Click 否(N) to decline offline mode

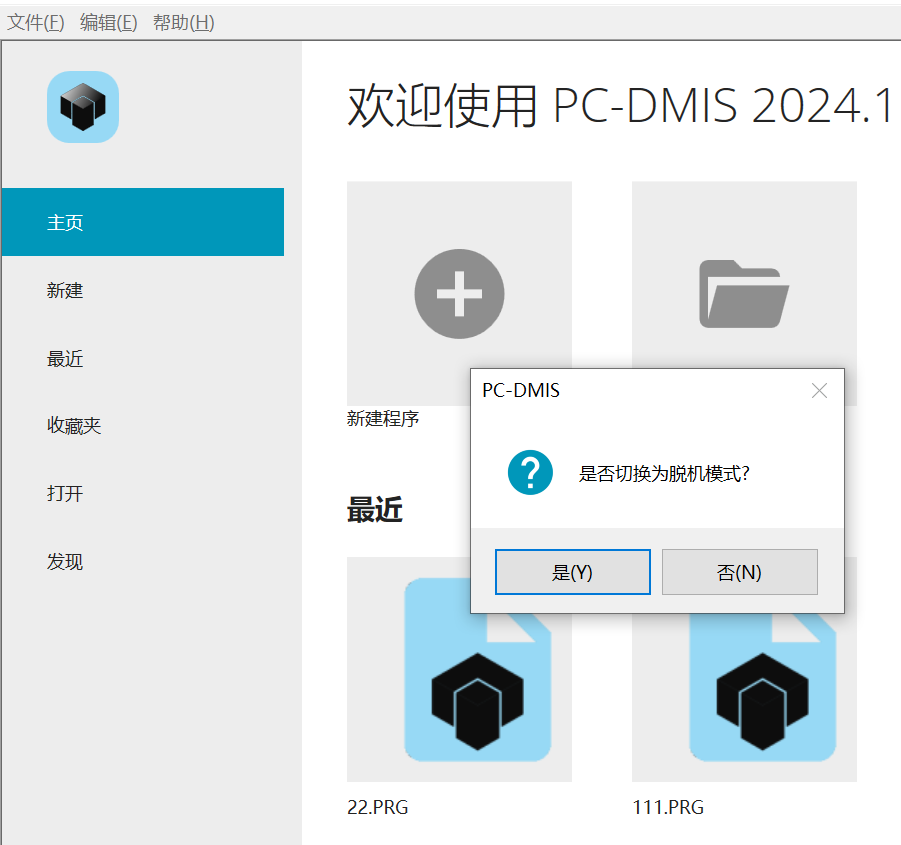click(x=739, y=571)
